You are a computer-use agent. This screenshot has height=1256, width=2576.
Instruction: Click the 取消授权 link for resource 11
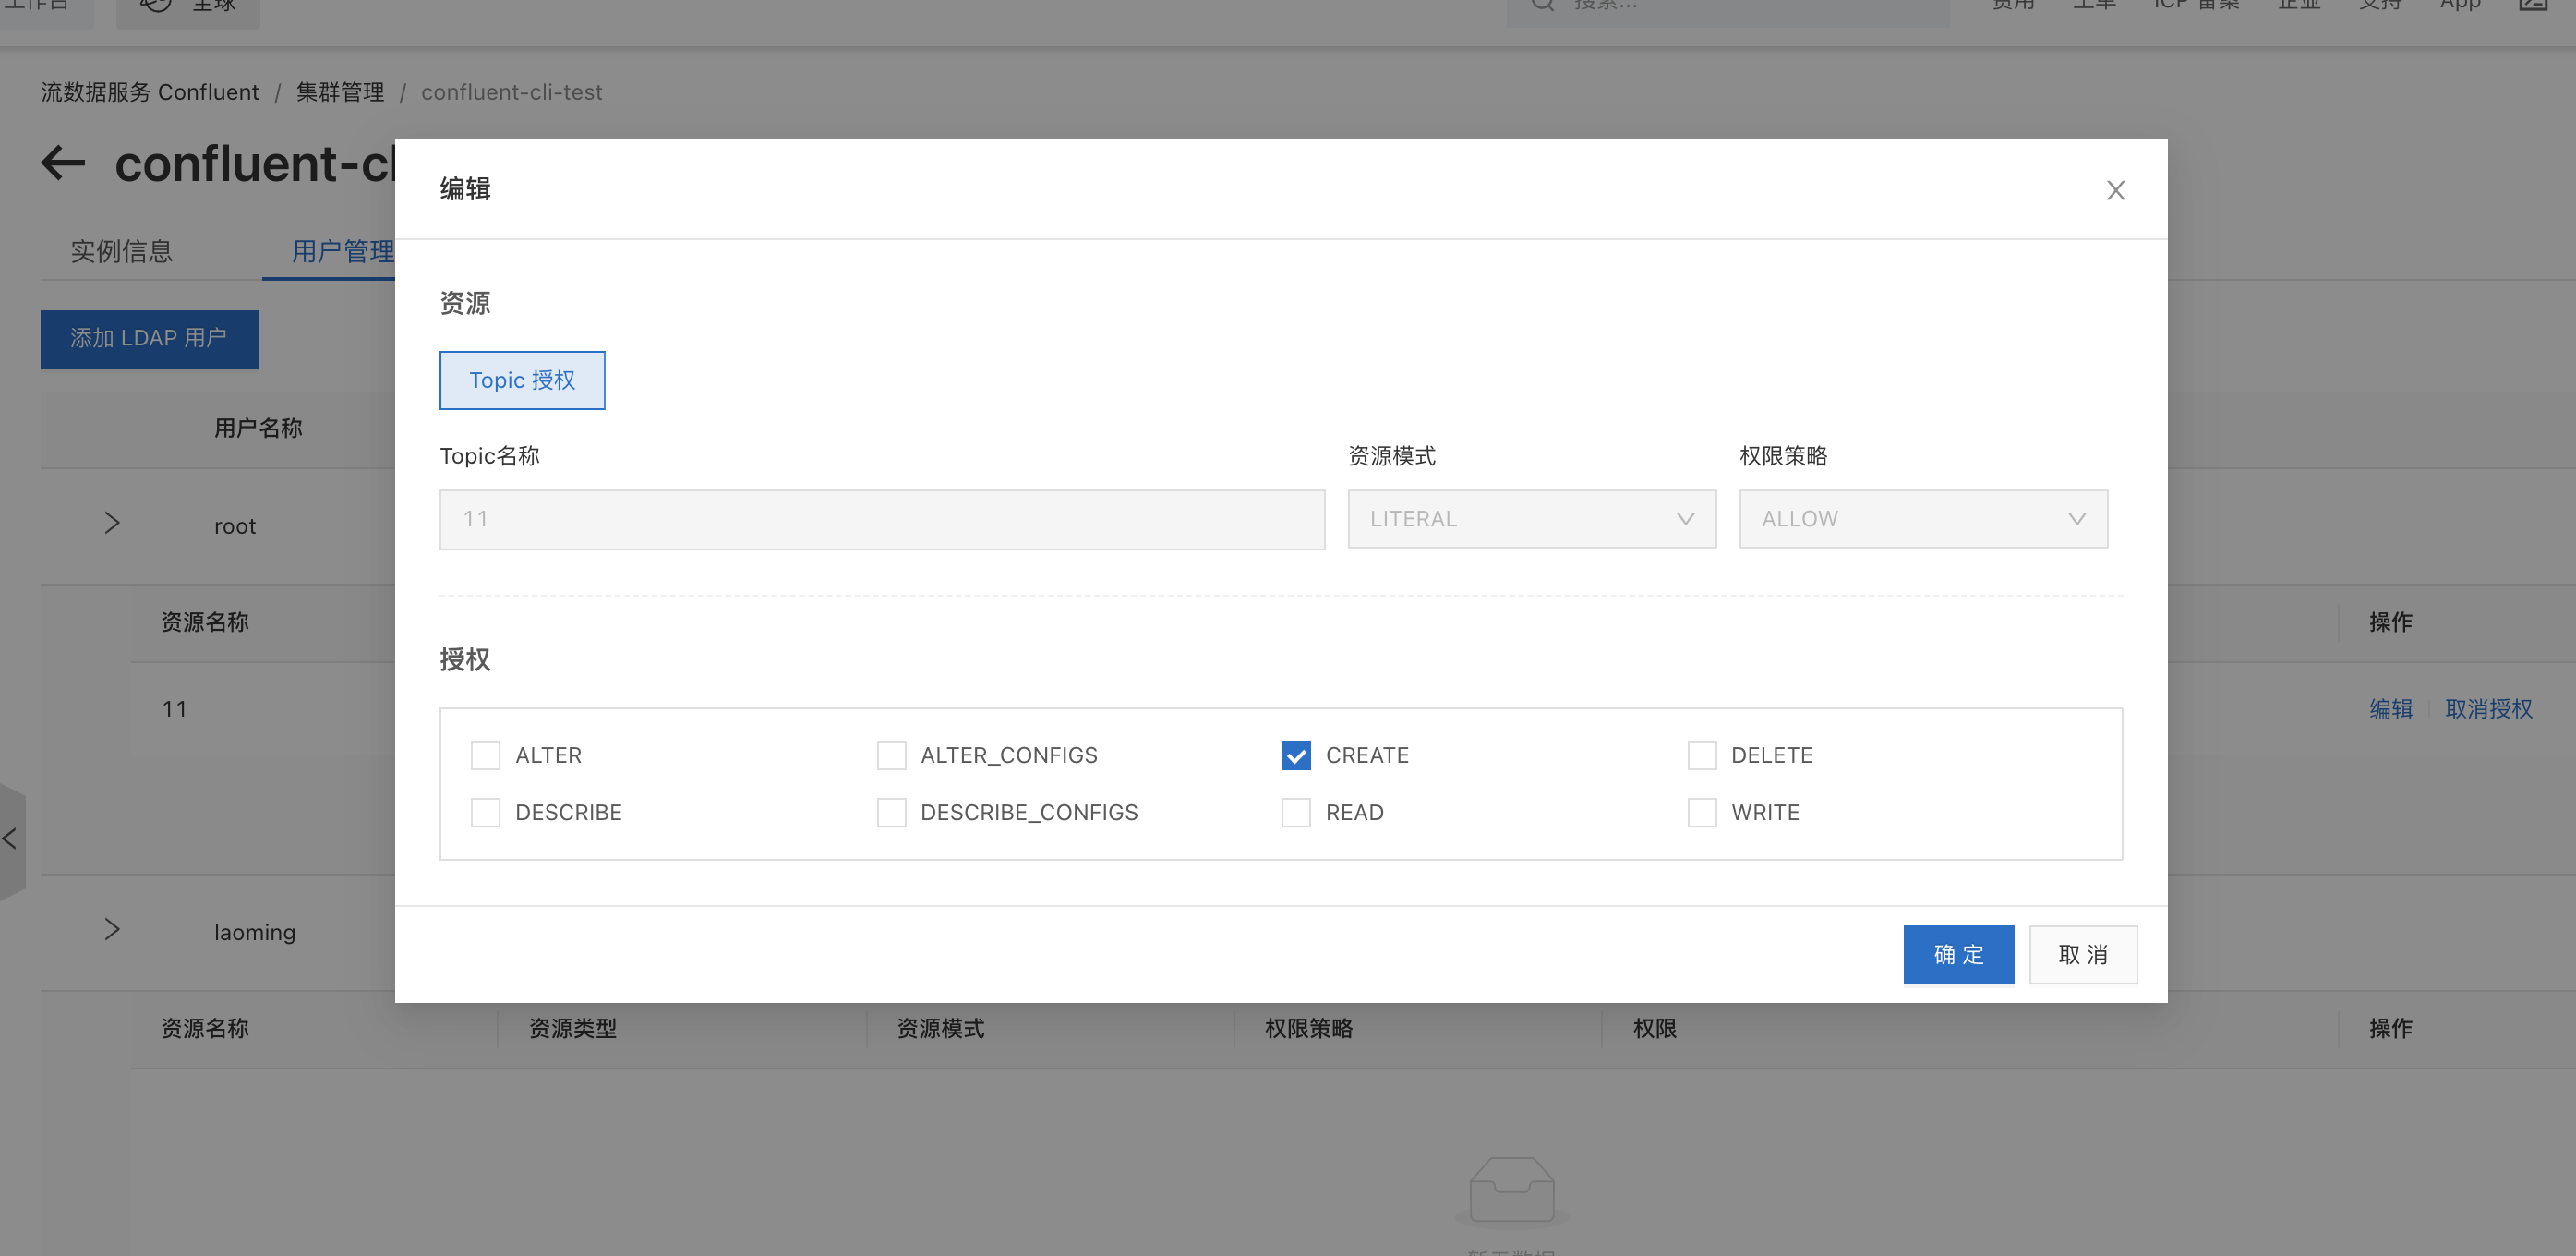pyautogui.click(x=2488, y=709)
